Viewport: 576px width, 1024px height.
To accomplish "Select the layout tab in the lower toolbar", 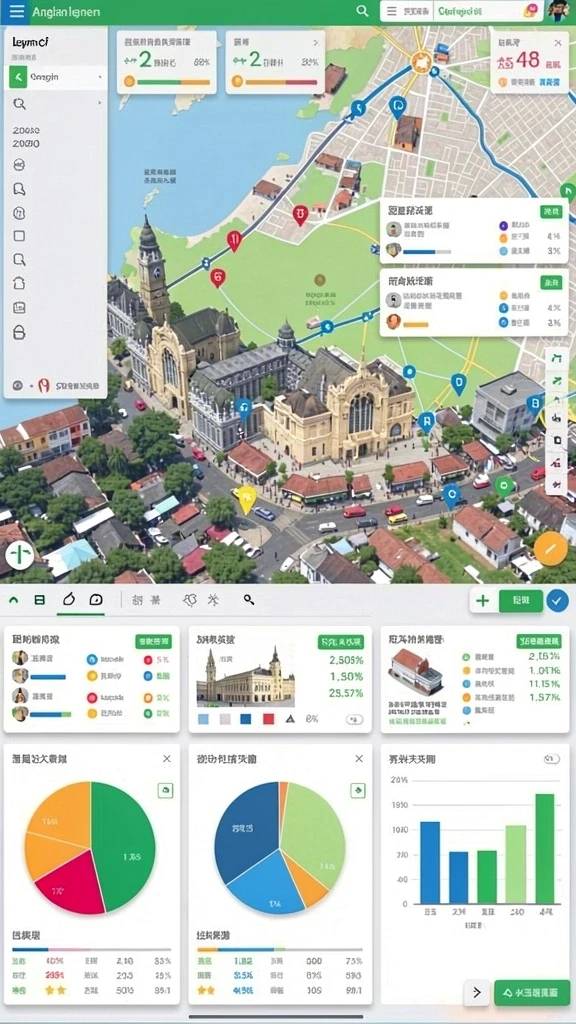I will click(40, 600).
